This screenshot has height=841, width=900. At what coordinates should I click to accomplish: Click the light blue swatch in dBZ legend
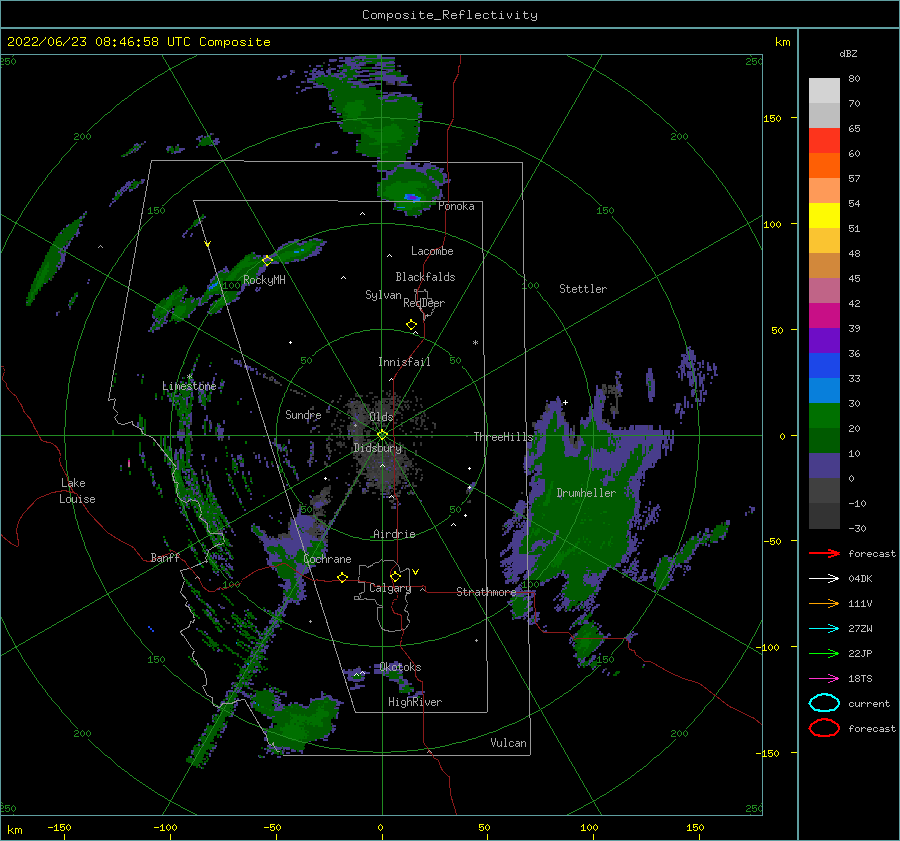pyautogui.click(x=824, y=390)
